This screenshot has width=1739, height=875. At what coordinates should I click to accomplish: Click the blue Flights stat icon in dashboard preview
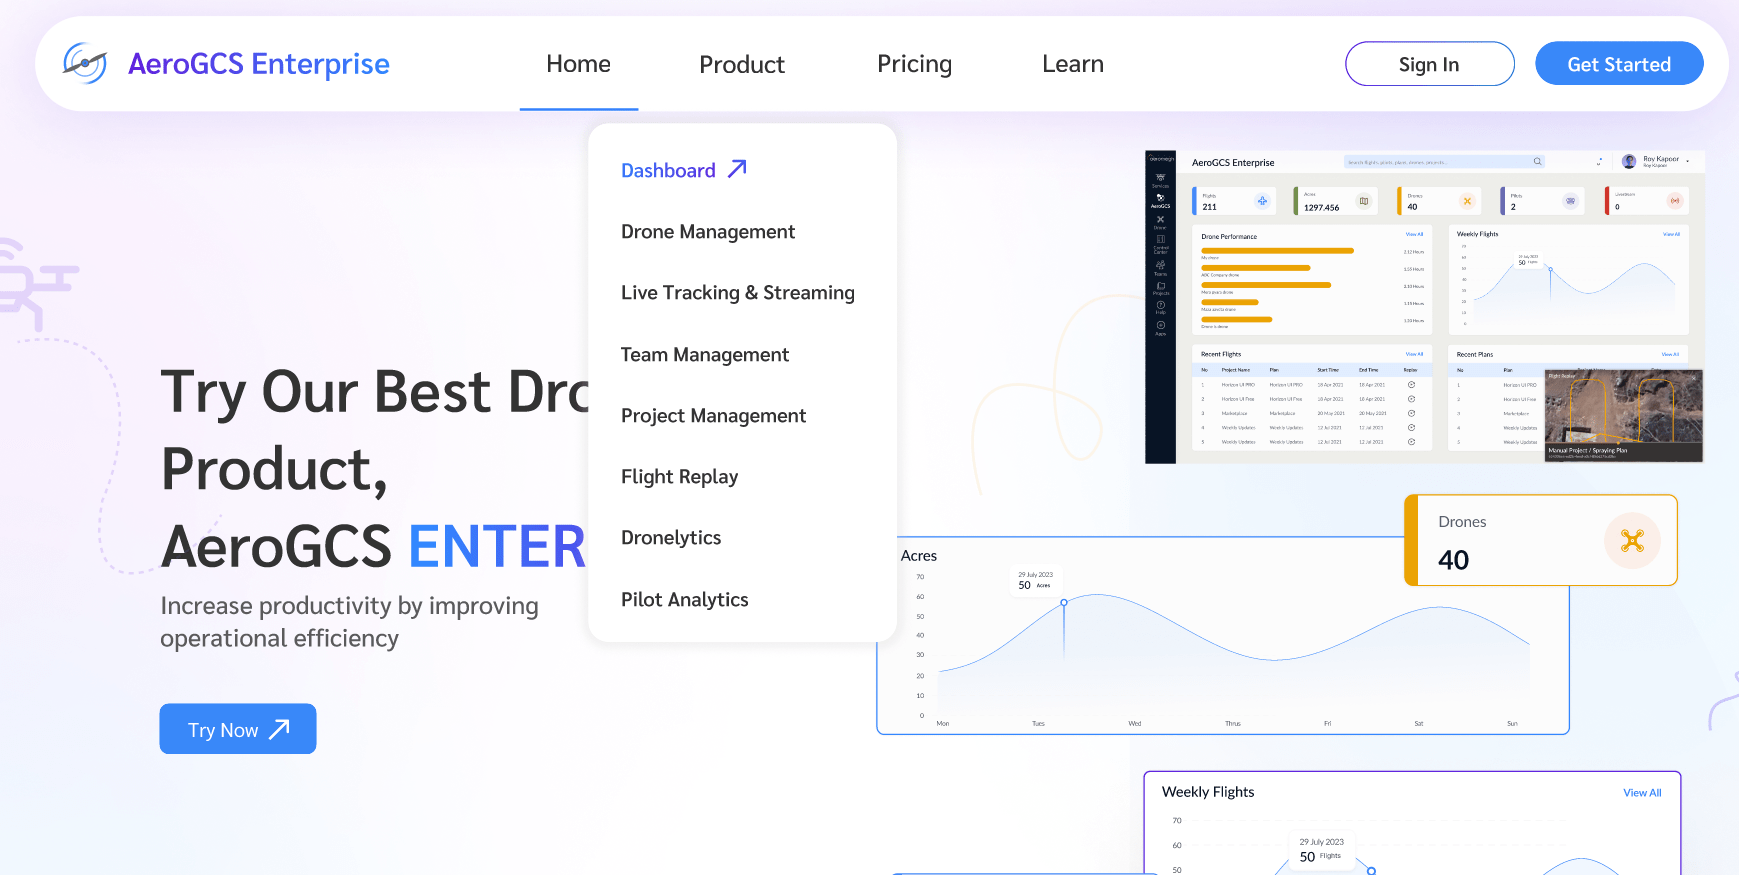(x=1262, y=201)
